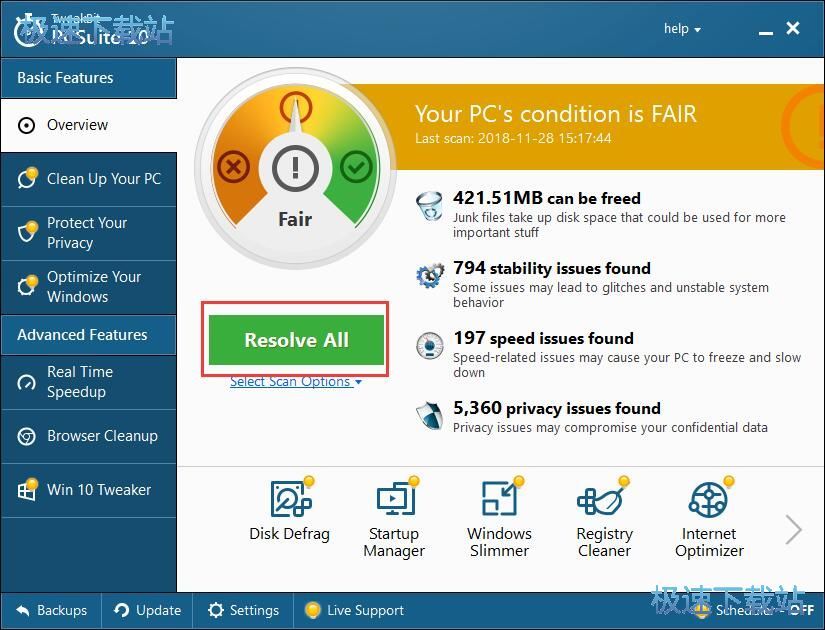825x630 pixels.
Task: Click '794 stability issues found' text
Action: [551, 268]
